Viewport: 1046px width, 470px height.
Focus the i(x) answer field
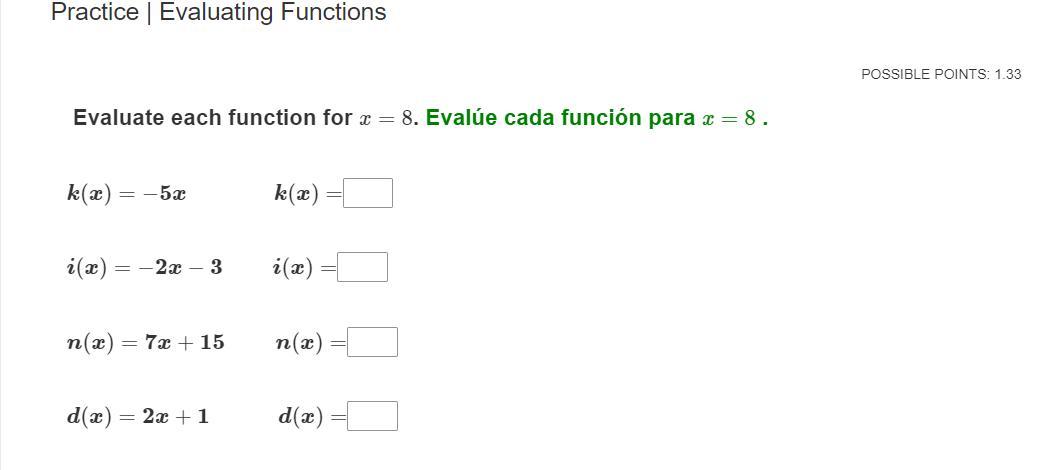click(362, 267)
